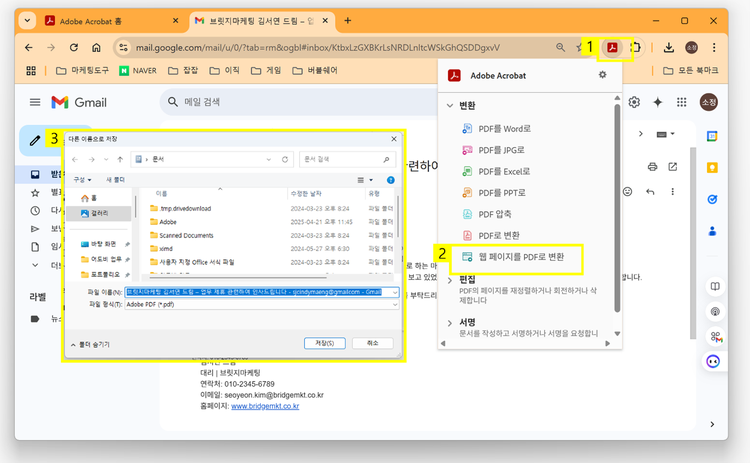Click 저장(S) button in save dialog
The width and height of the screenshot is (750, 463).
(324, 343)
